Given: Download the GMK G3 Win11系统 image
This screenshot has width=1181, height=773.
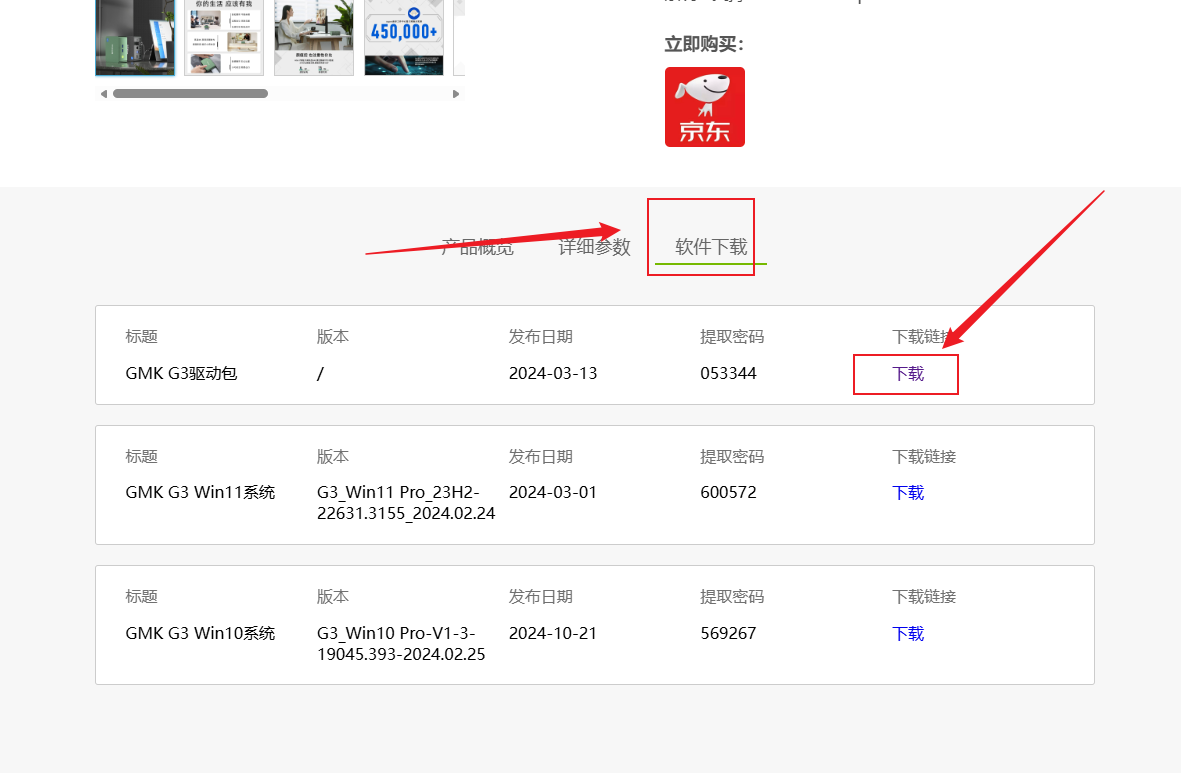Looking at the screenshot, I should [x=908, y=493].
